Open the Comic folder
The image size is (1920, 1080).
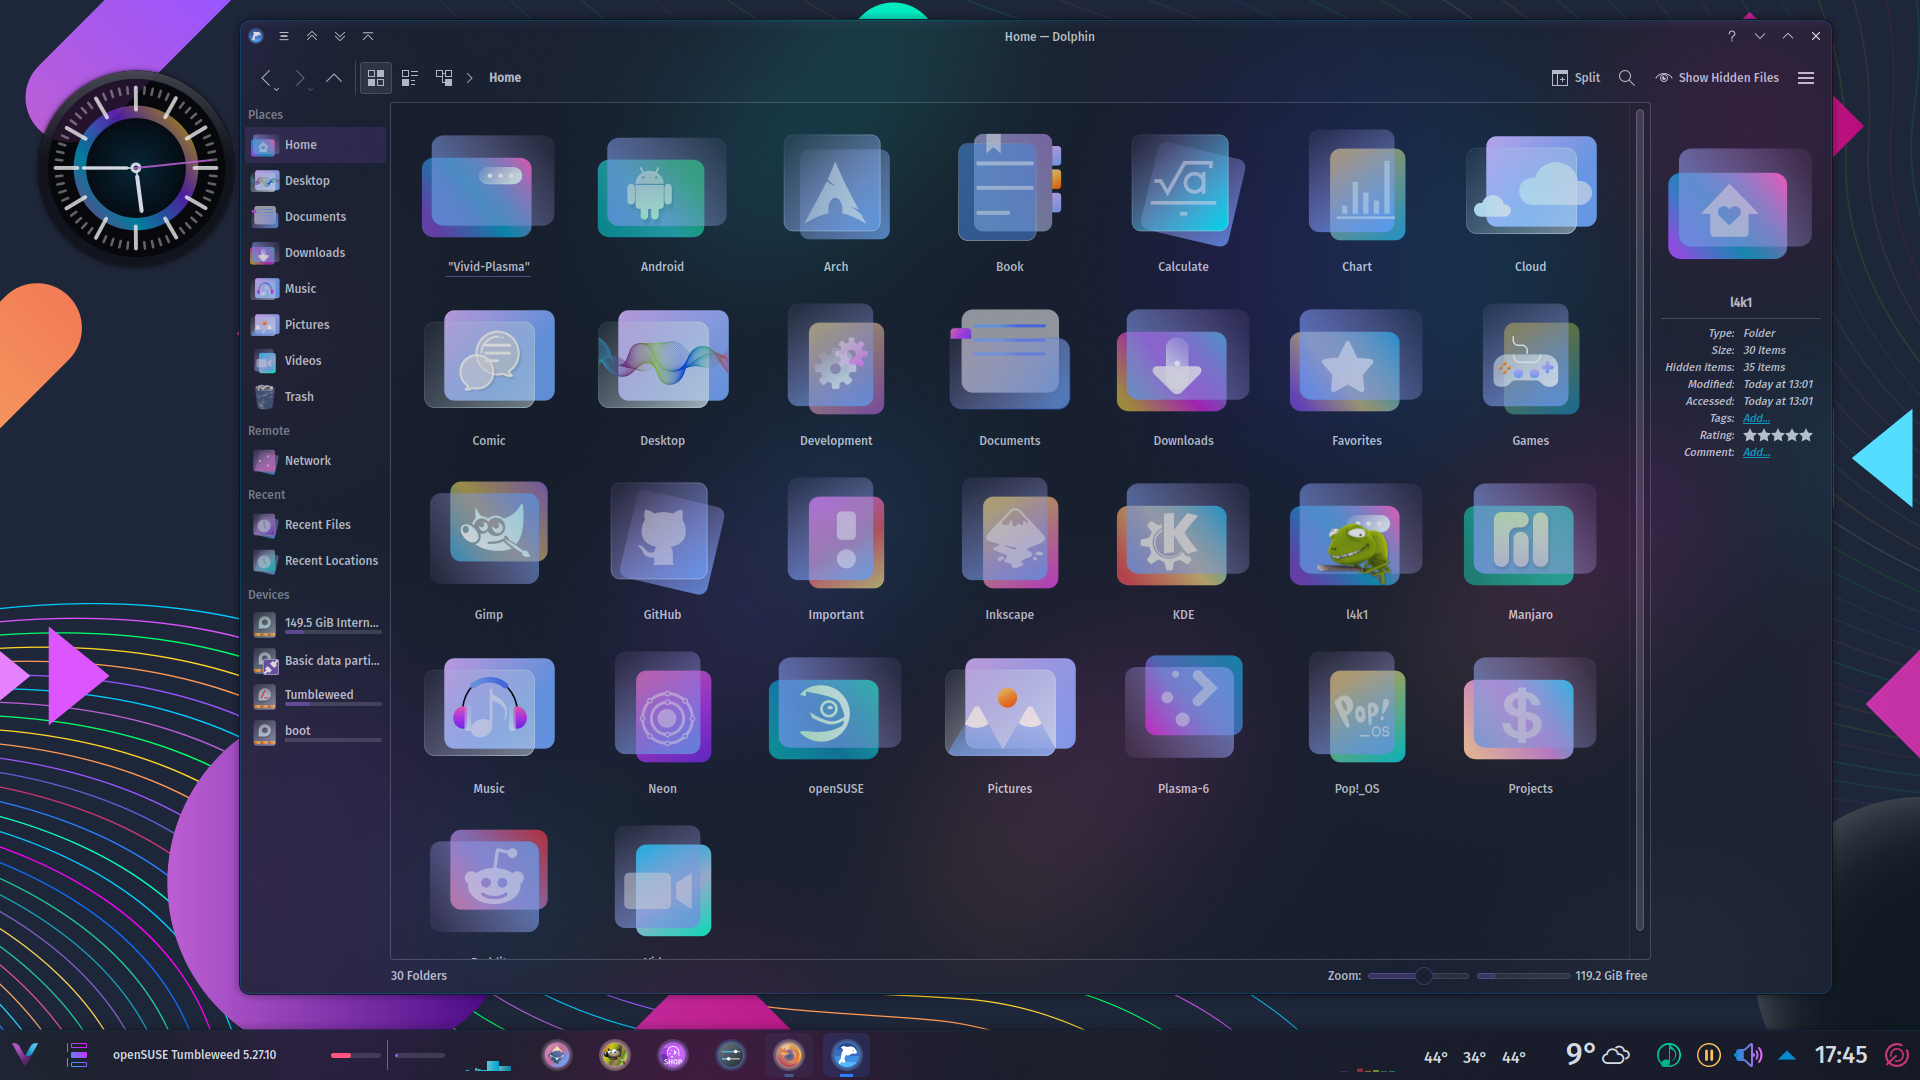[x=489, y=378]
